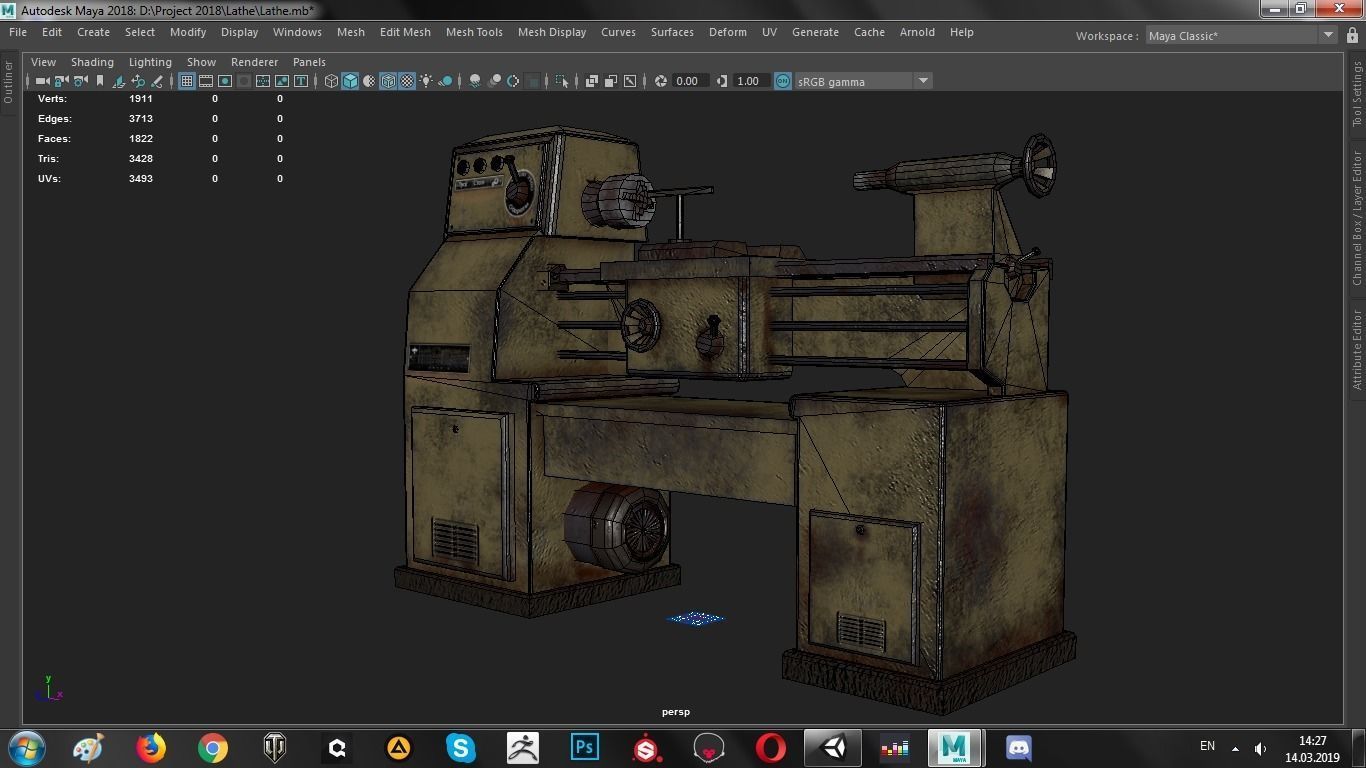Image resolution: width=1366 pixels, height=770 pixels.
Task: Select the Grease Pencil tool icon
Action: 157,81
